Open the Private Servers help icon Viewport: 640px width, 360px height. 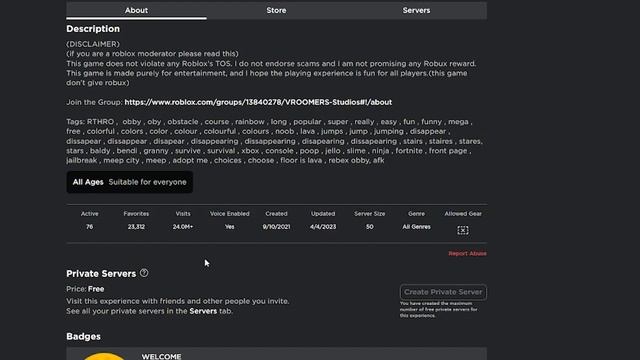tap(144, 273)
